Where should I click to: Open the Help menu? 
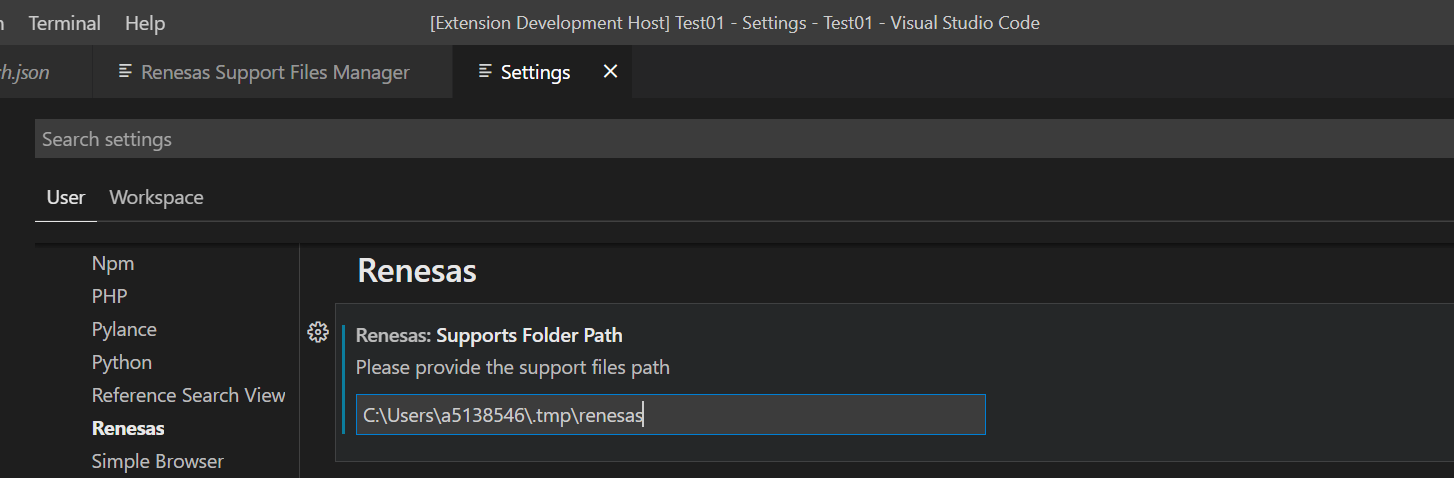(145, 23)
